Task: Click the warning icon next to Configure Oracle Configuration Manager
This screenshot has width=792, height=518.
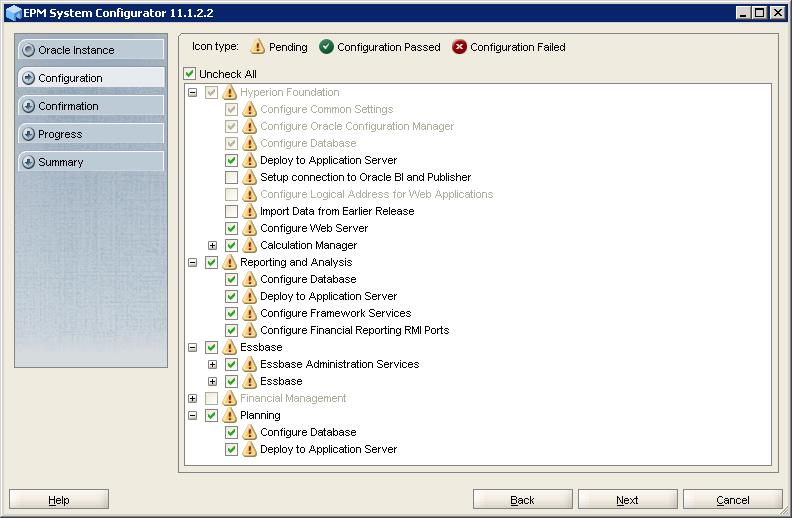Action: point(250,126)
